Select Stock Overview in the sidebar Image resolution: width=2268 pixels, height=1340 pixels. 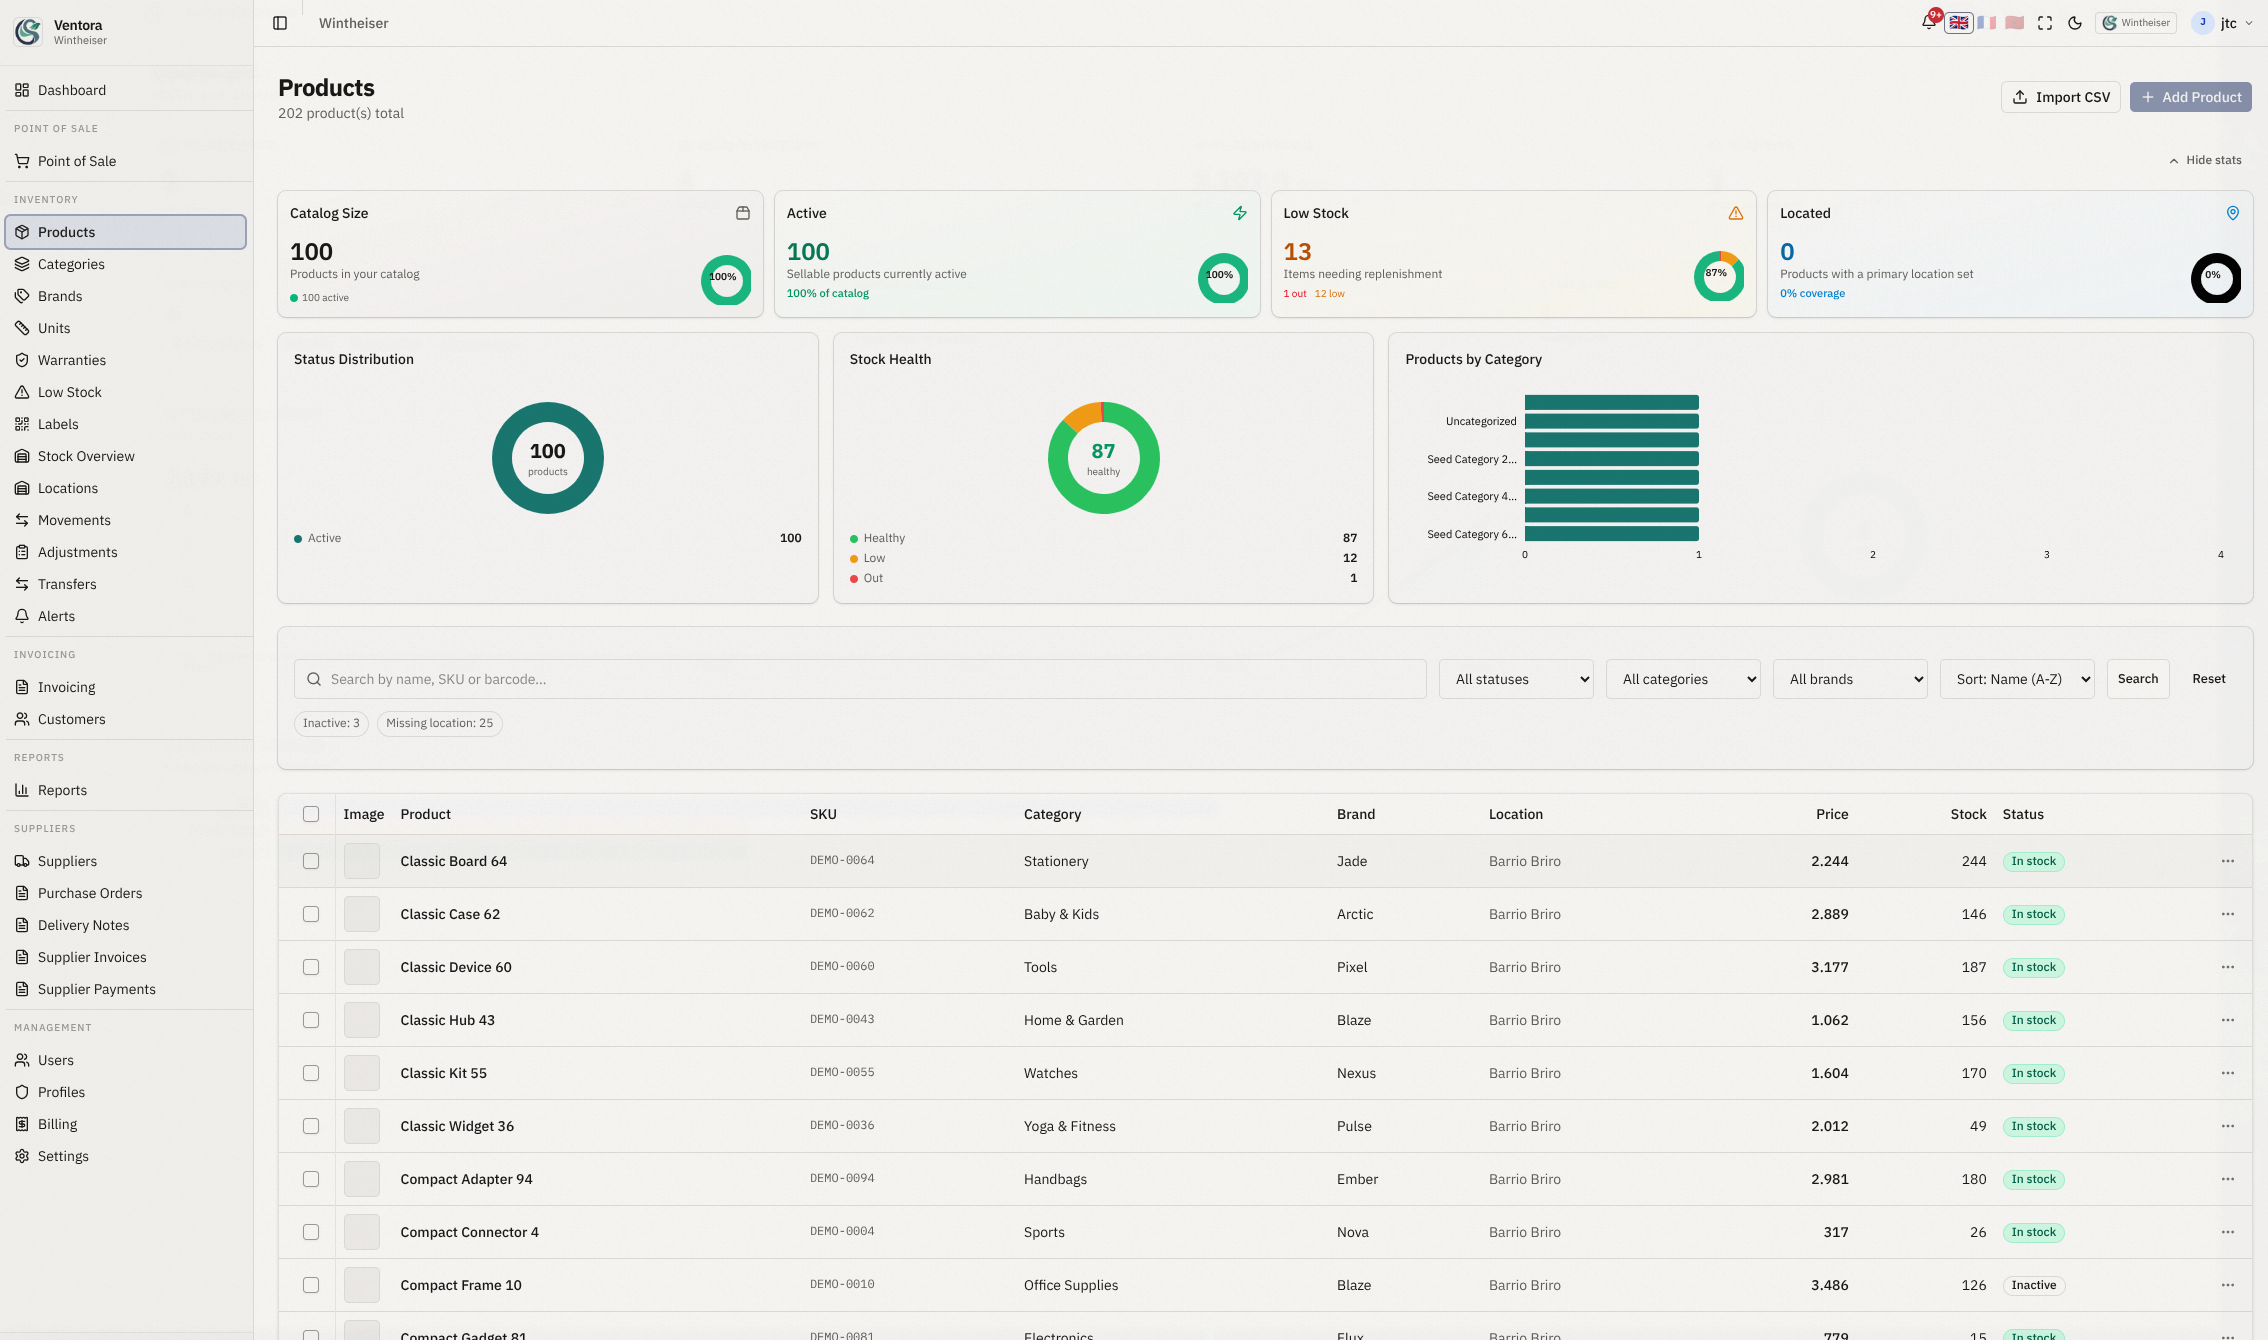coord(86,456)
